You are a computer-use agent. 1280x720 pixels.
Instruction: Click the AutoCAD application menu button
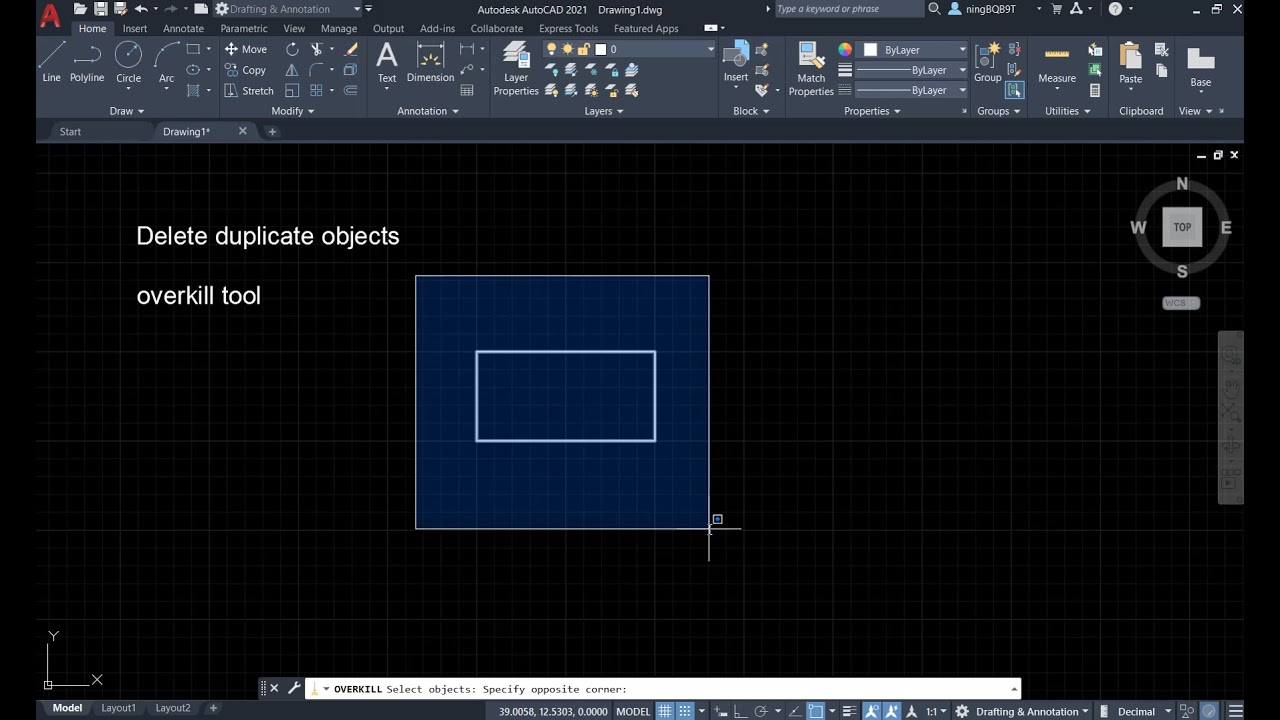tap(50, 14)
